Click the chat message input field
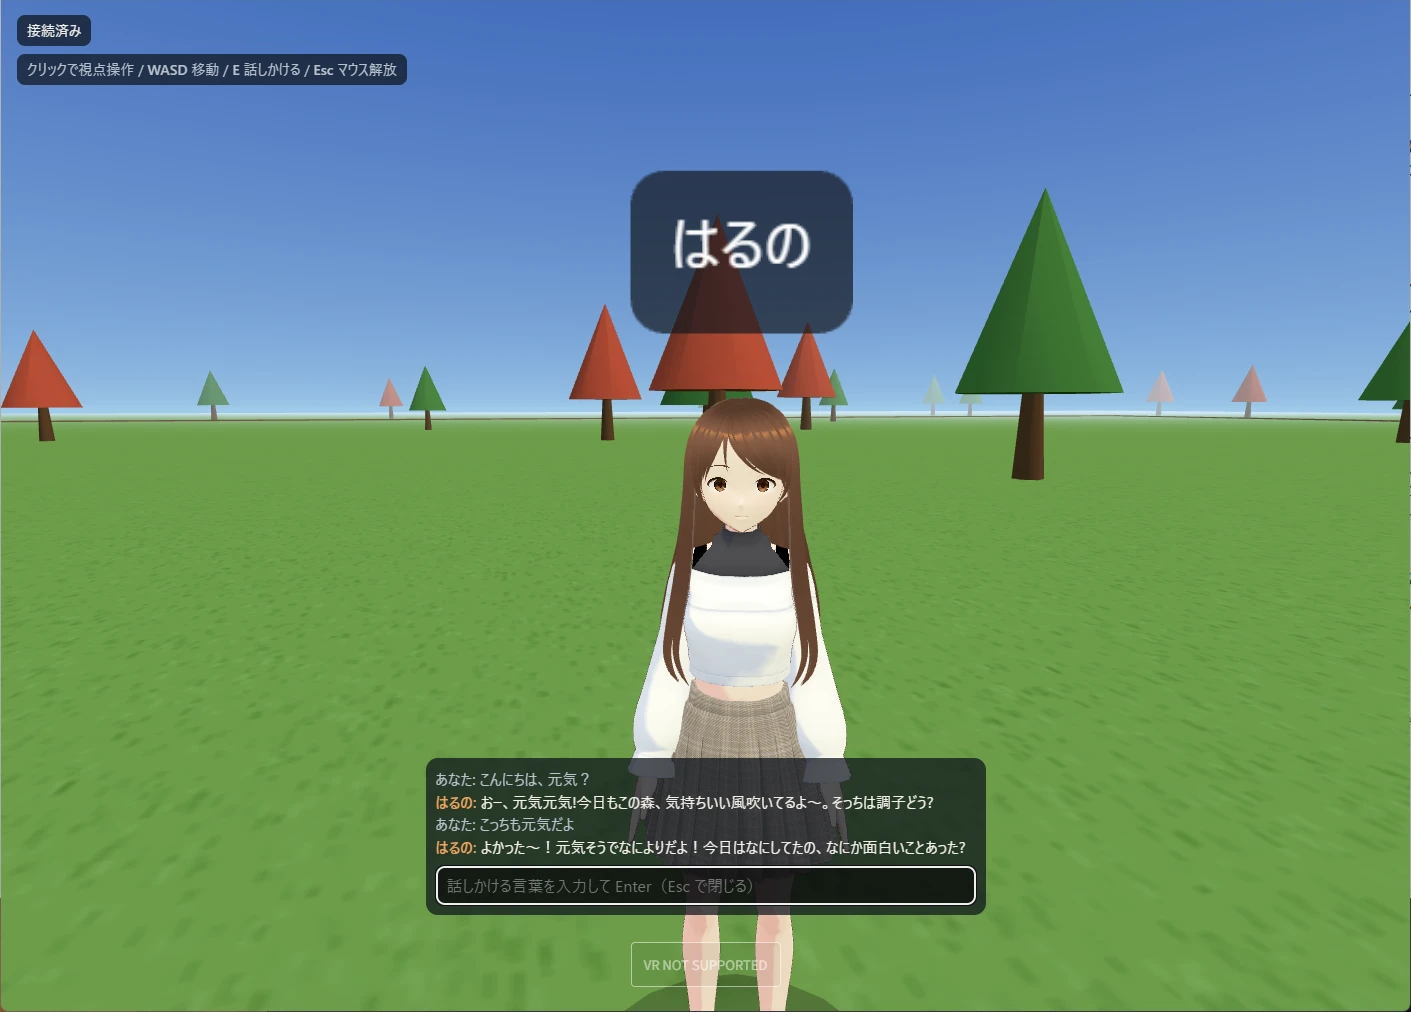The image size is (1411, 1012). pyautogui.click(x=705, y=885)
